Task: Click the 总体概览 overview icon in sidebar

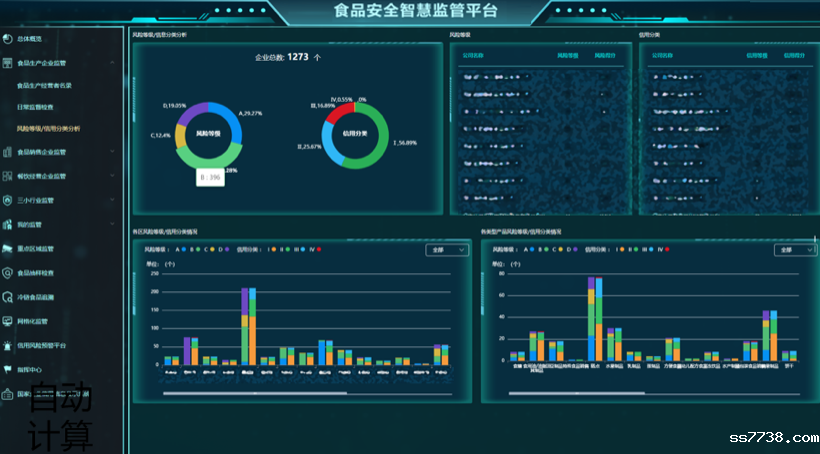Action: (8, 39)
